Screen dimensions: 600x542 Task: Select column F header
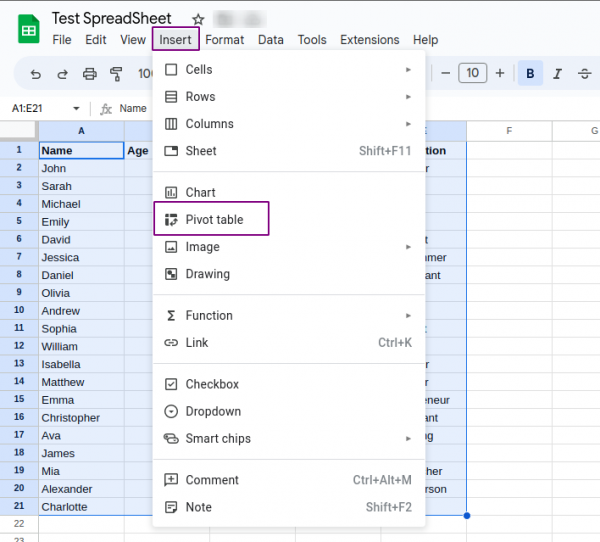[509, 131]
